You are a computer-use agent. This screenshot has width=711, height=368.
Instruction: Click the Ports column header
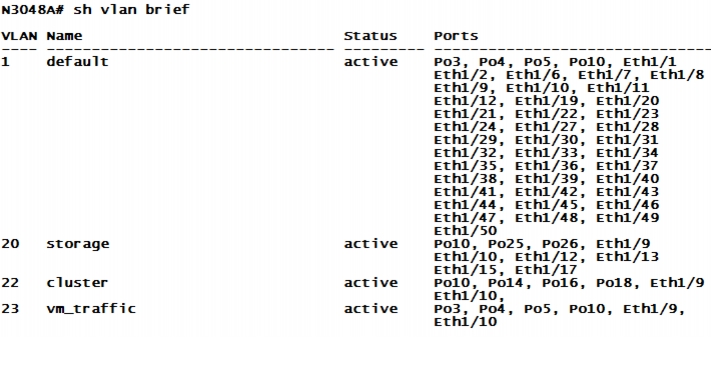(x=456, y=36)
